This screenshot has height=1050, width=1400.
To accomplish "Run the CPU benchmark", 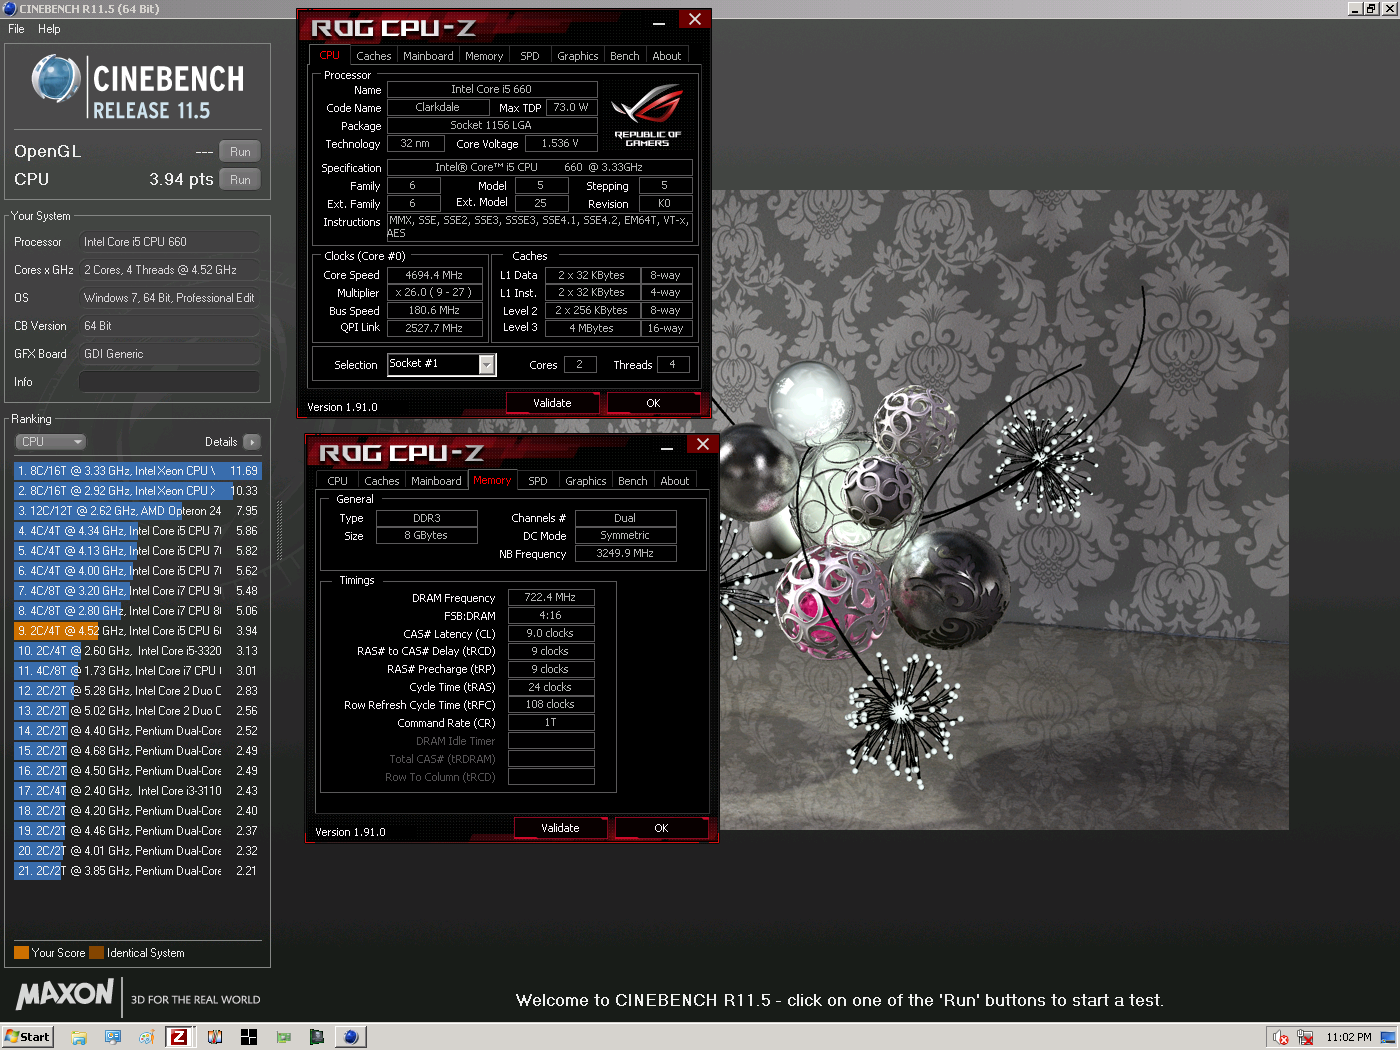I will [x=240, y=180].
